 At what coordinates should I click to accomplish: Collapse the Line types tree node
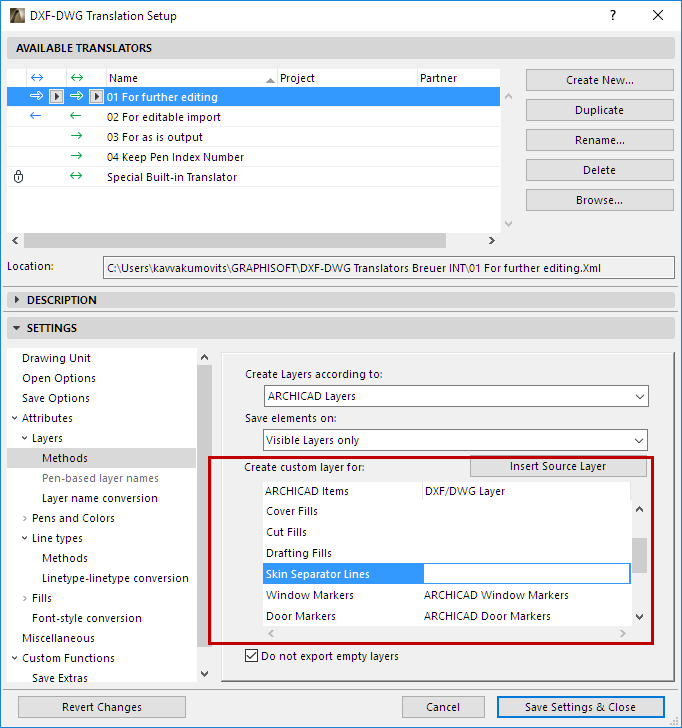click(x=25, y=538)
